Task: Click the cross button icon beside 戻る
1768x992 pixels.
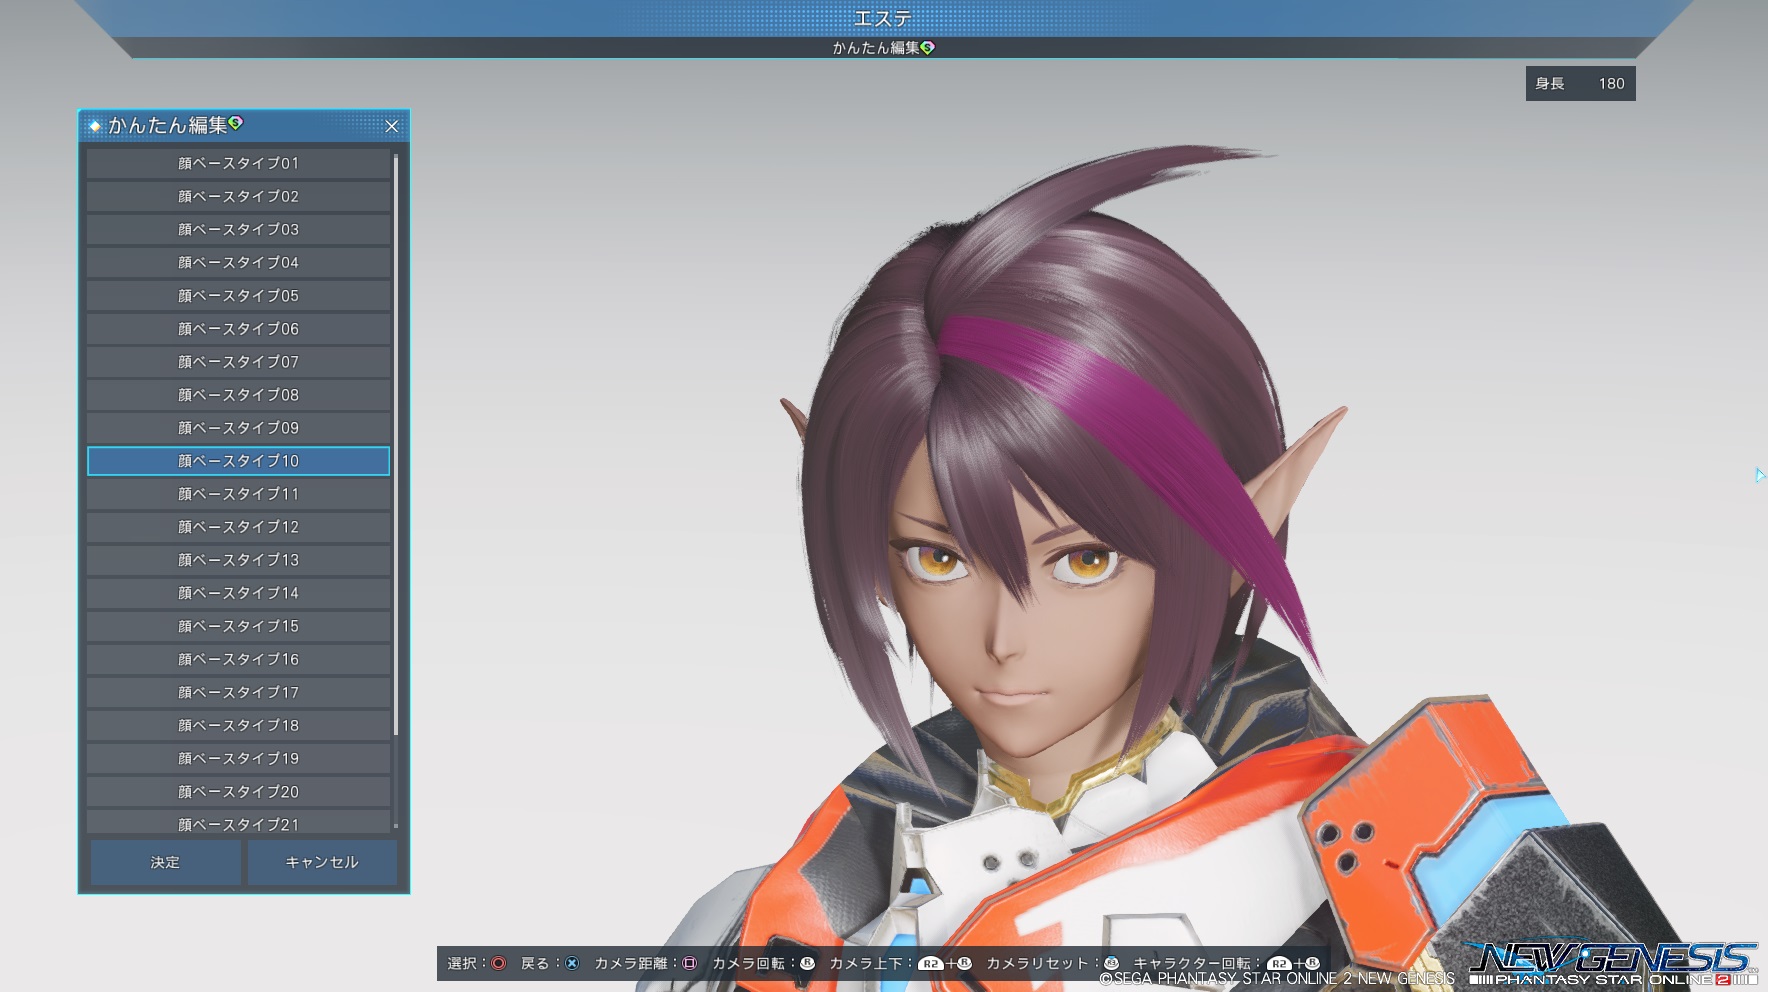Action: click(572, 963)
